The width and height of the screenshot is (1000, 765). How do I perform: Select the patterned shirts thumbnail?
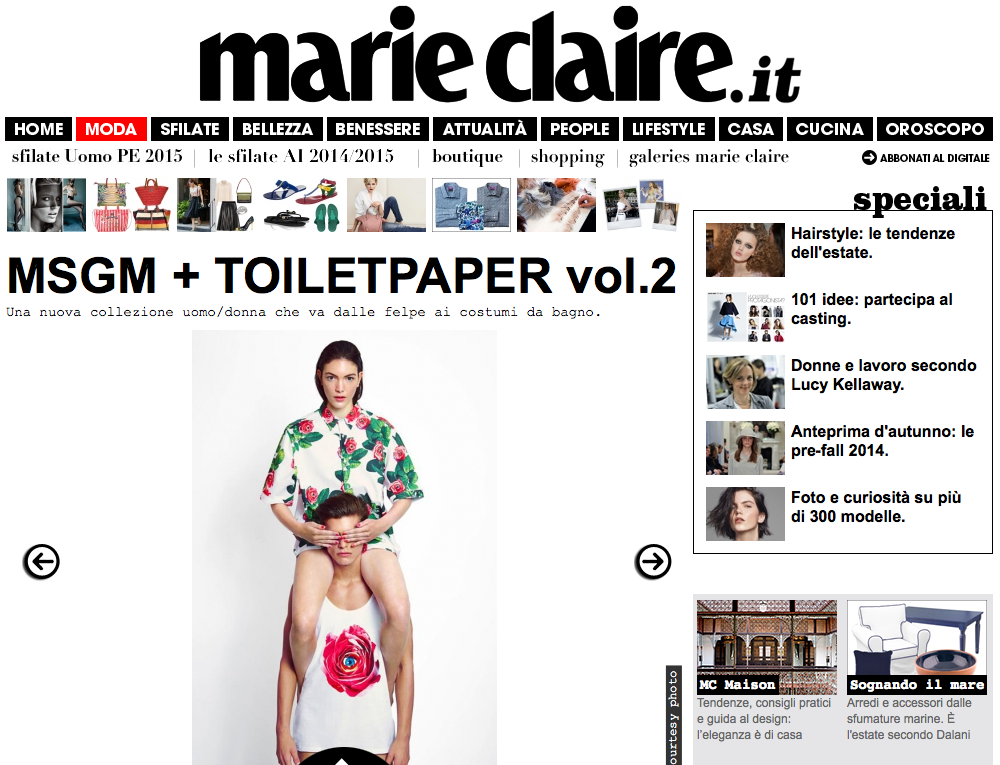pos(471,205)
